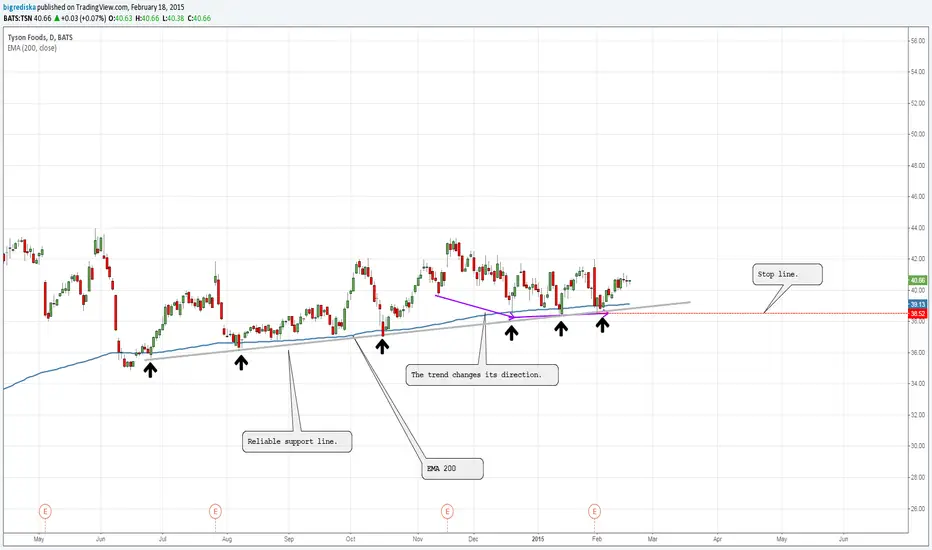
Task: Click the 36.00 level on the price axis
Action: click(x=917, y=353)
